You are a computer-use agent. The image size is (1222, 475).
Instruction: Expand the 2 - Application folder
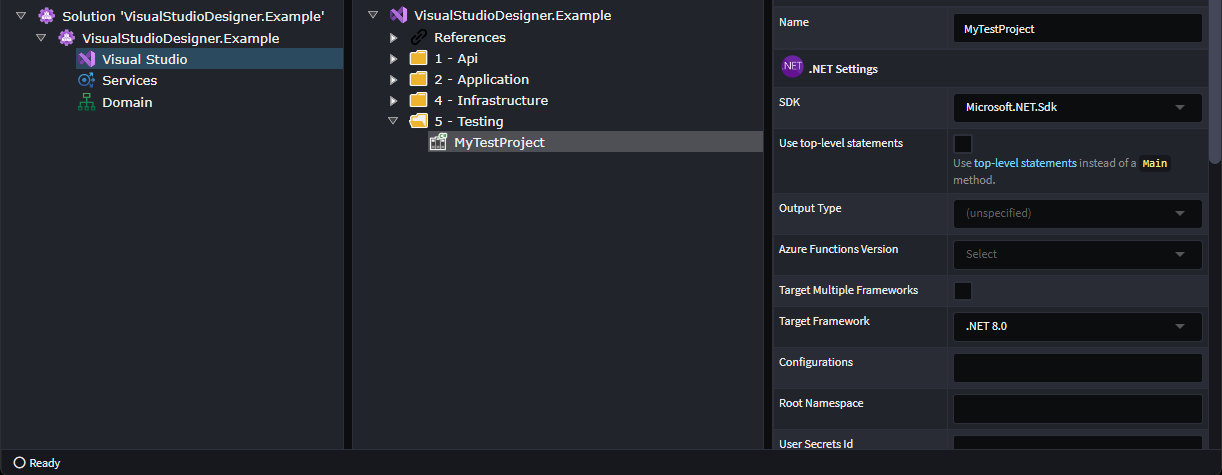pos(394,79)
